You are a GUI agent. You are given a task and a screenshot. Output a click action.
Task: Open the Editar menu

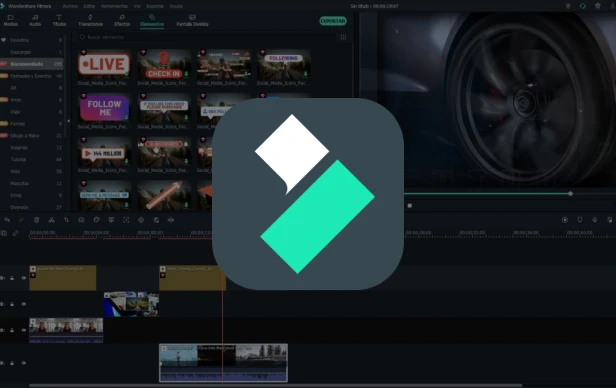89,6
